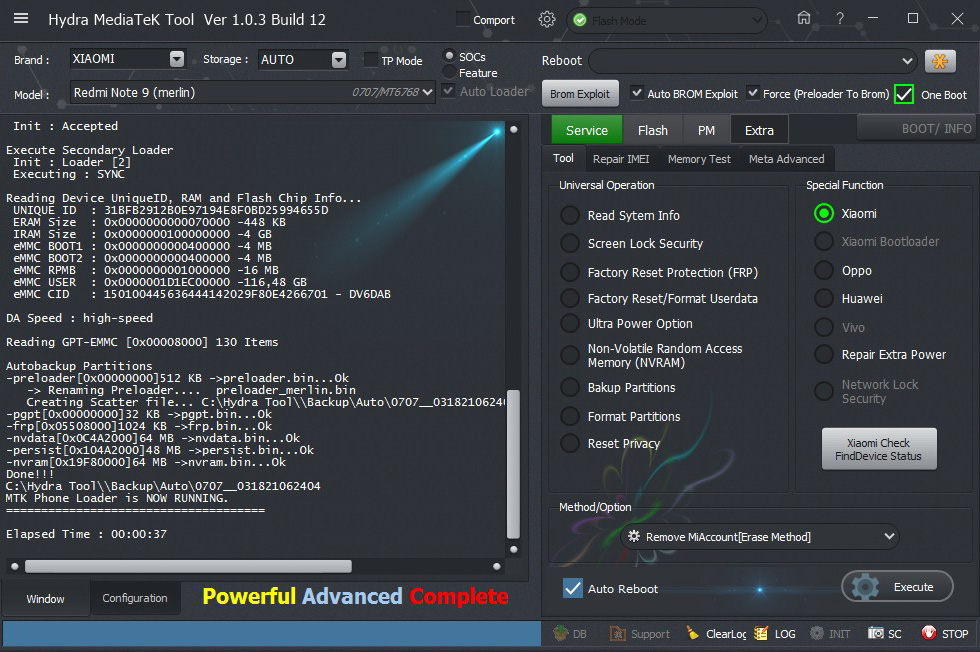Select the Huawei special function option
980x652 pixels.
point(824,298)
